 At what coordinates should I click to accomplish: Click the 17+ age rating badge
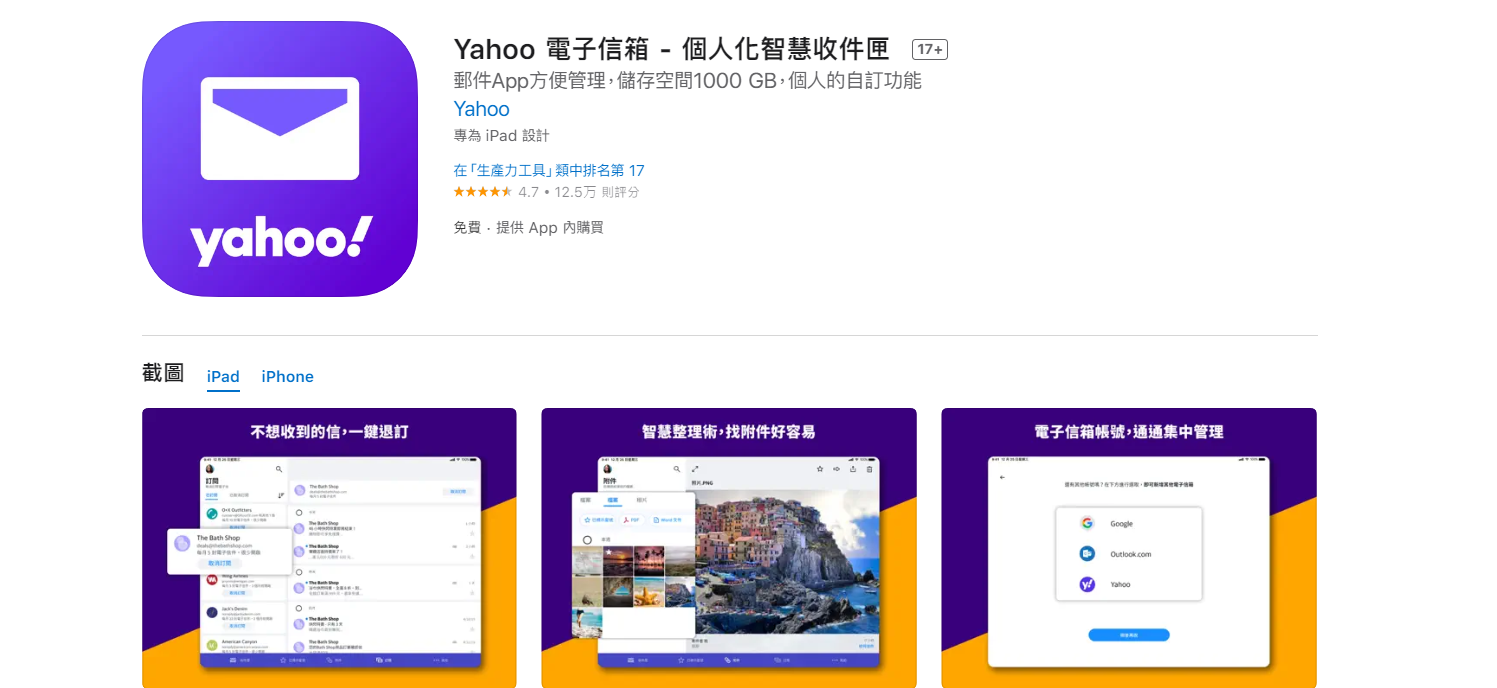[930, 49]
